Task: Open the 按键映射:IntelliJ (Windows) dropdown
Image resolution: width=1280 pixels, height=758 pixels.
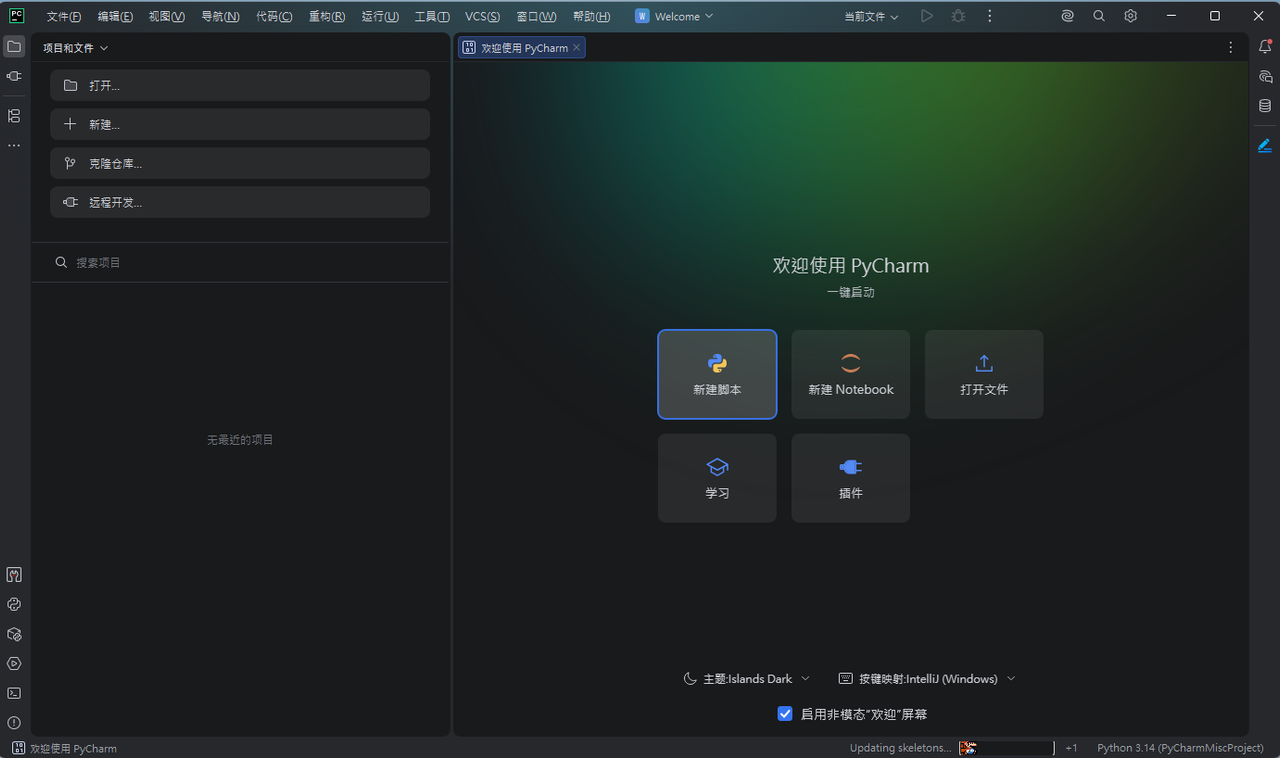Action: (927, 678)
